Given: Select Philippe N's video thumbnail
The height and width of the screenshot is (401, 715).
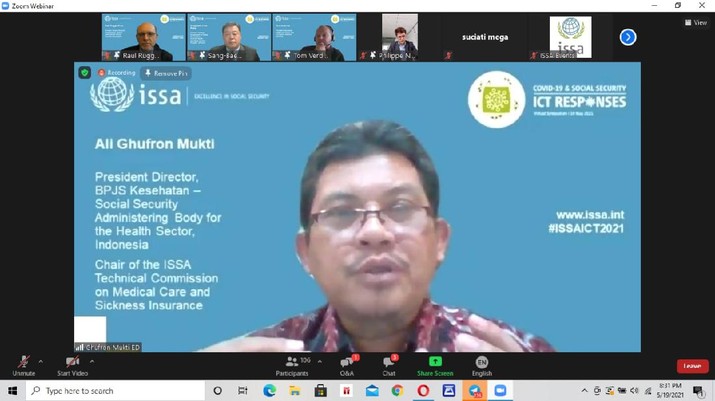Looking at the screenshot, I should [x=399, y=37].
